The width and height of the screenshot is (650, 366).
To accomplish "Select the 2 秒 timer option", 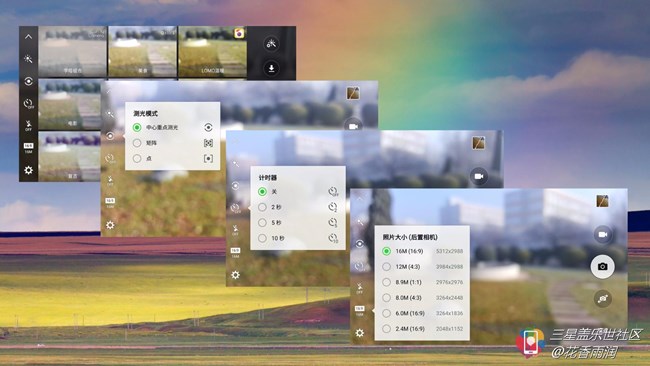I will pos(298,207).
